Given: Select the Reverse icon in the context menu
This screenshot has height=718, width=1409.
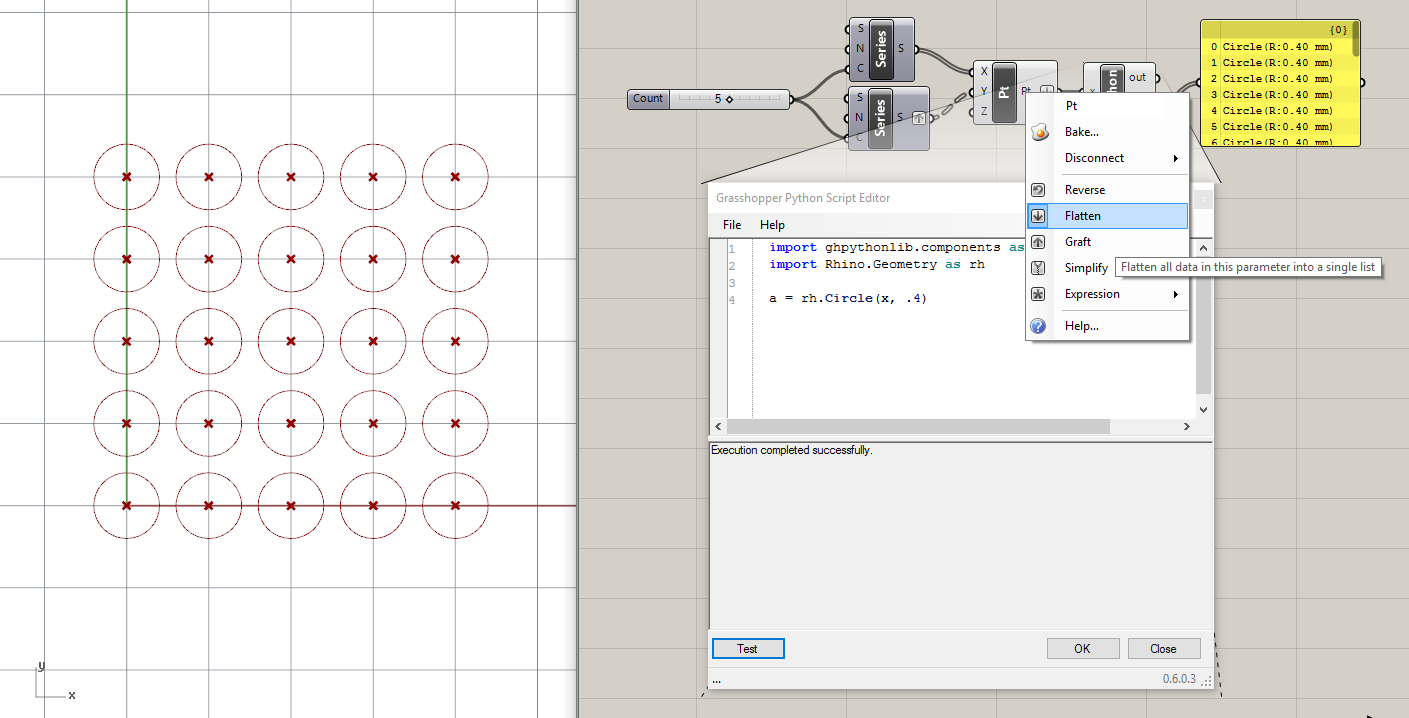Looking at the screenshot, I should pos(1038,189).
